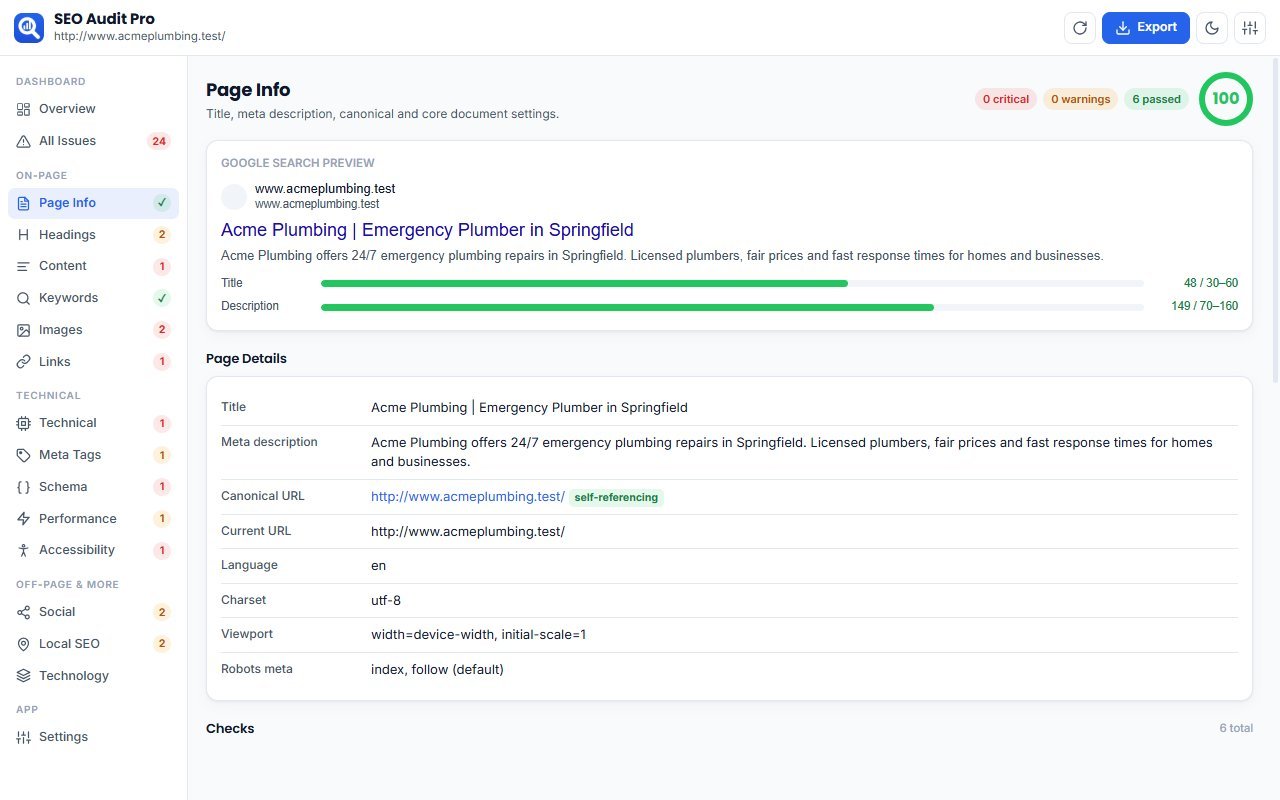
Task: Click the Meta Tags tag icon
Action: click(x=24, y=455)
